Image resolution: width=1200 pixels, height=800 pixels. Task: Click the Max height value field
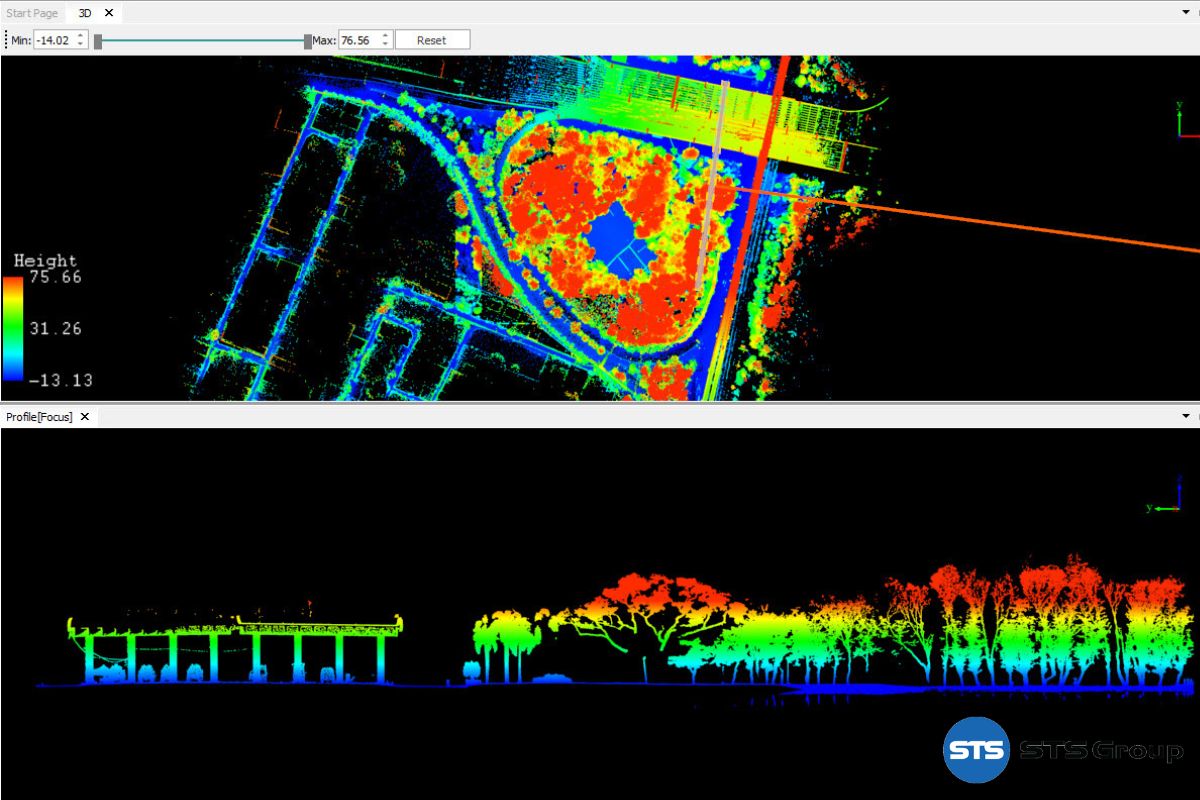358,40
